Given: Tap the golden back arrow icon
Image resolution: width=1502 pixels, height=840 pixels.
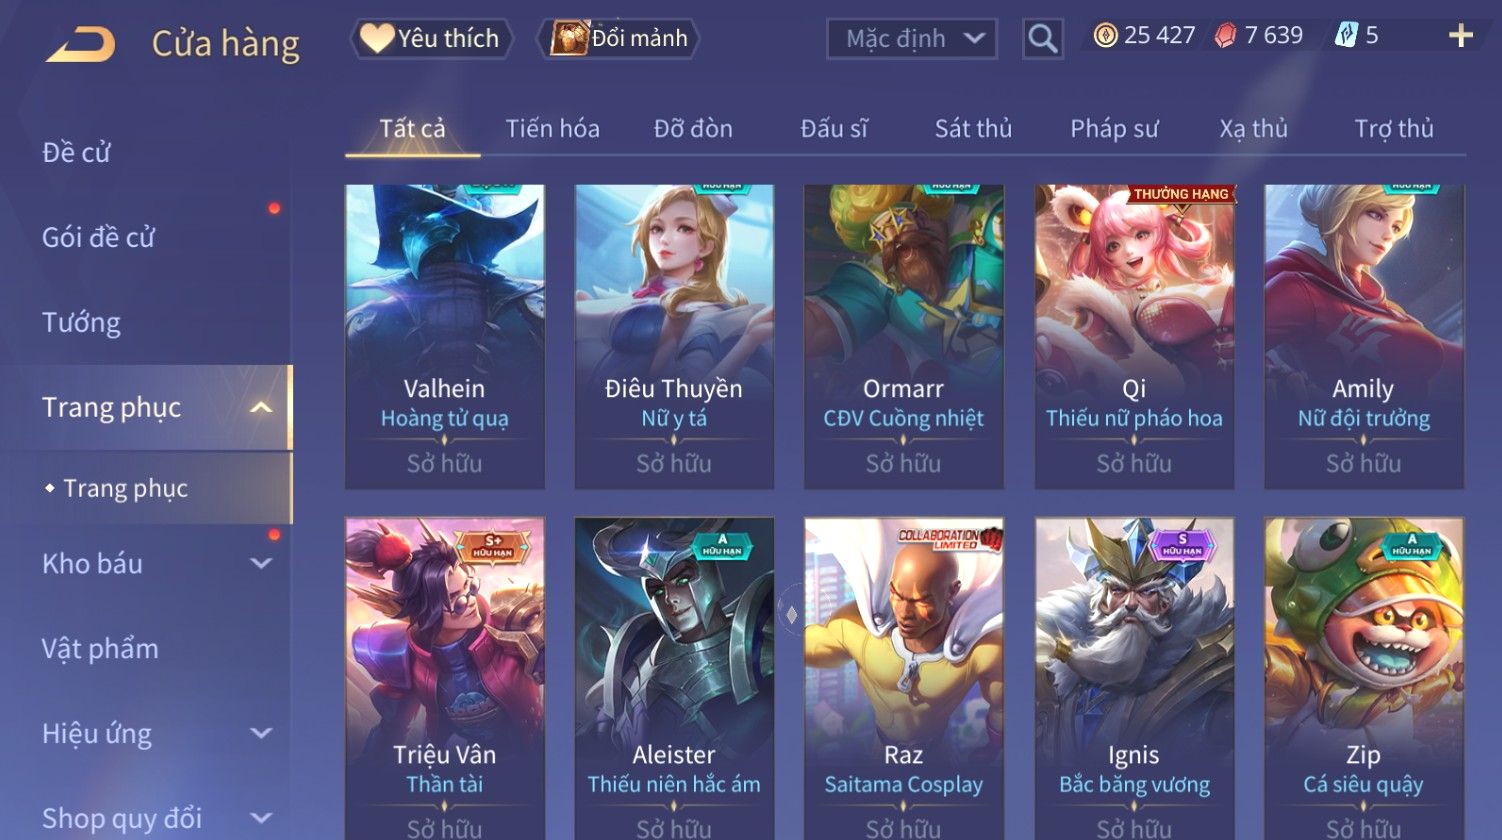Looking at the screenshot, I should [81, 44].
